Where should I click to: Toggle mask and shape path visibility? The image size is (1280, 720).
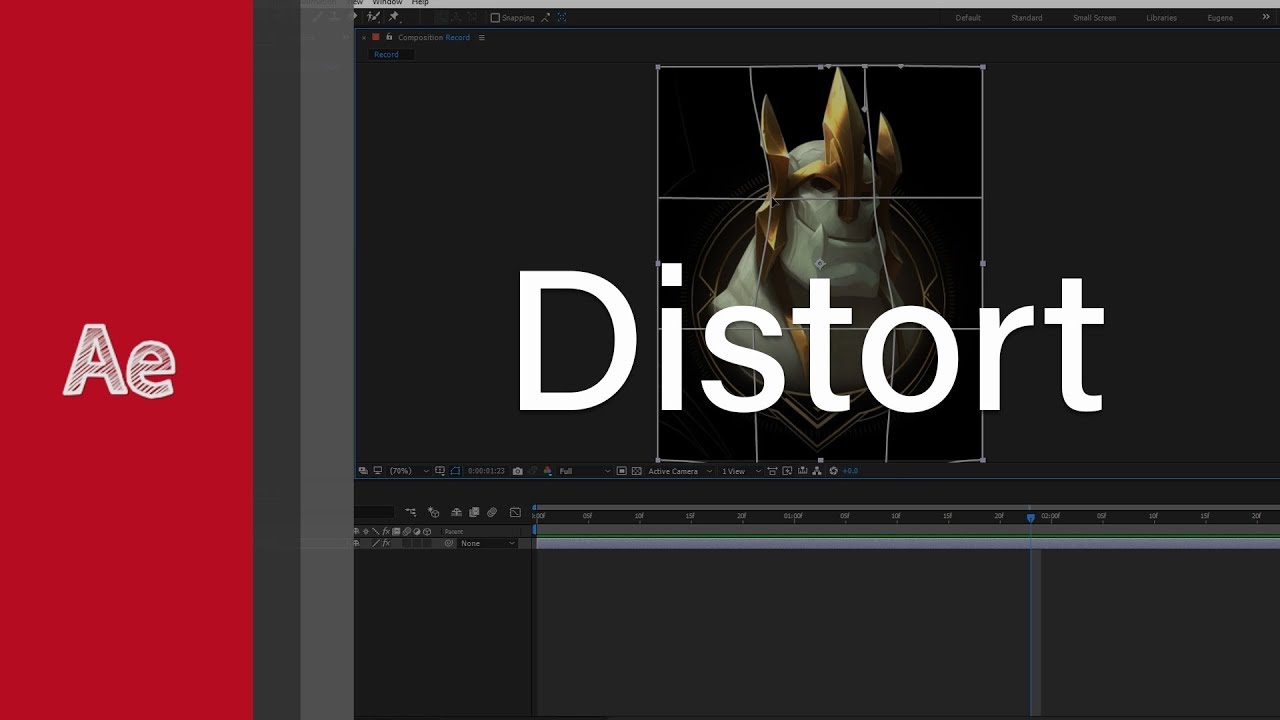pos(456,471)
